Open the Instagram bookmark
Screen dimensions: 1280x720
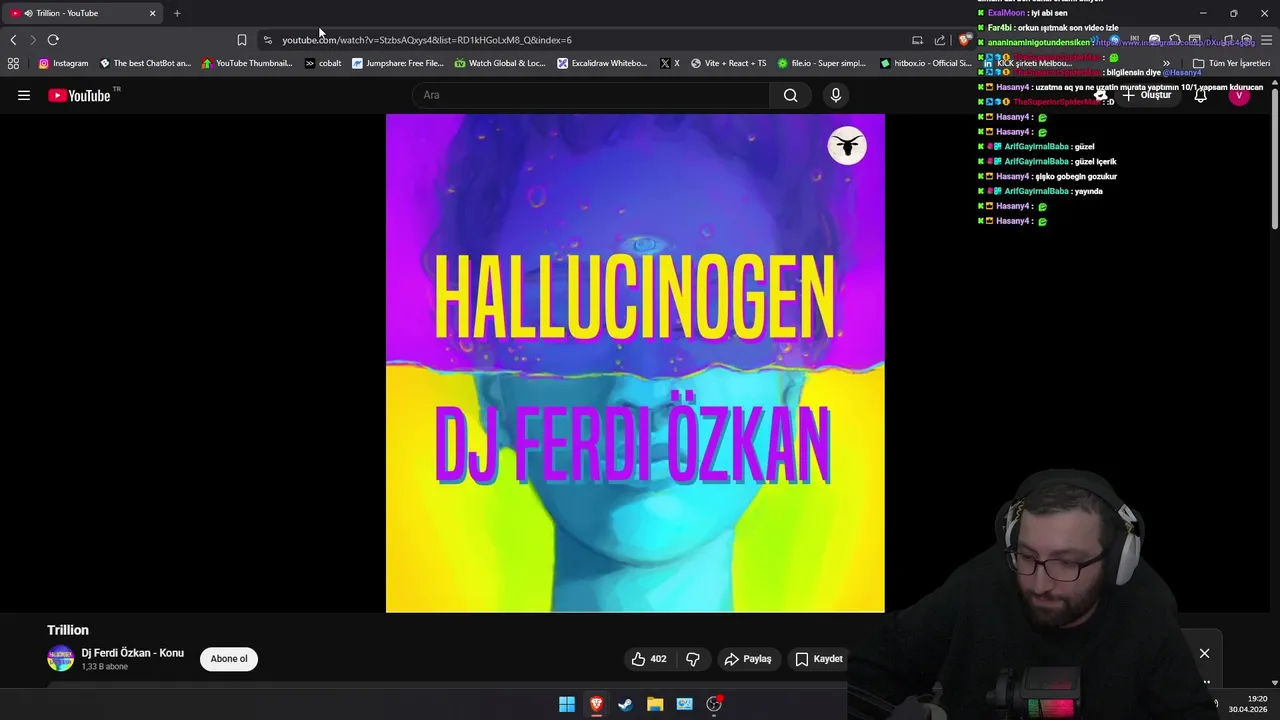[63, 63]
